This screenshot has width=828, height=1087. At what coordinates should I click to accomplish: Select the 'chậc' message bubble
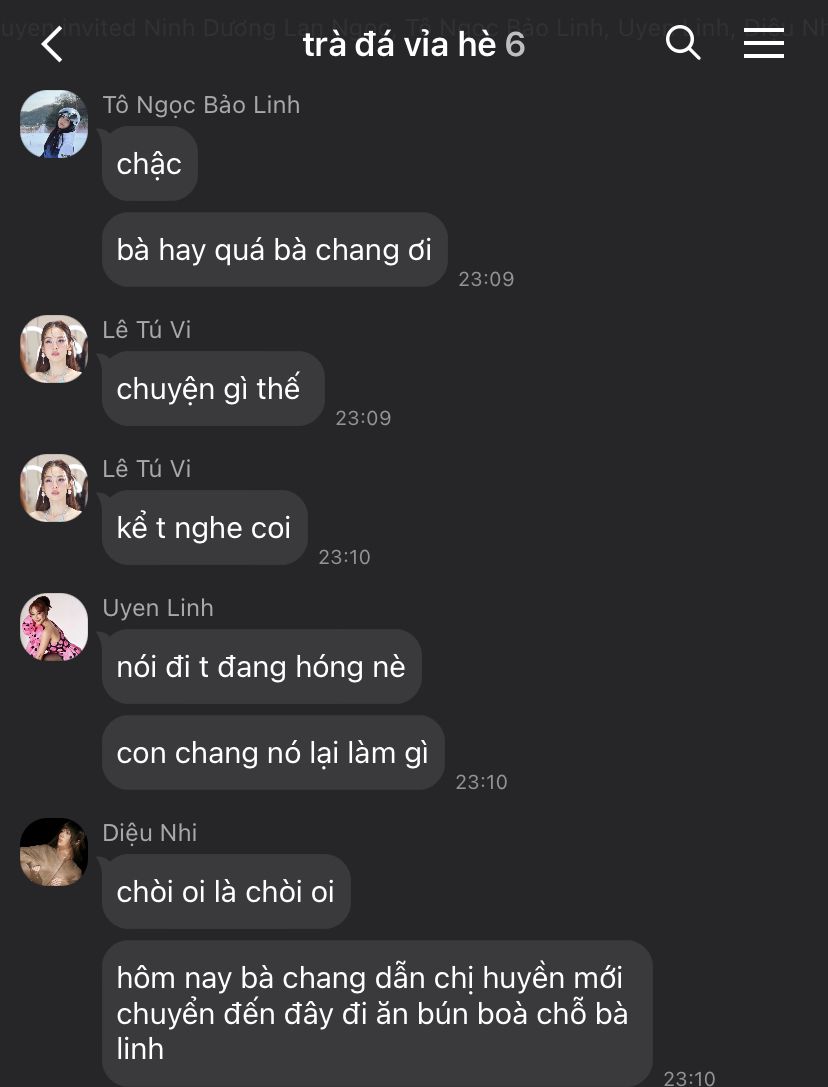(149, 164)
